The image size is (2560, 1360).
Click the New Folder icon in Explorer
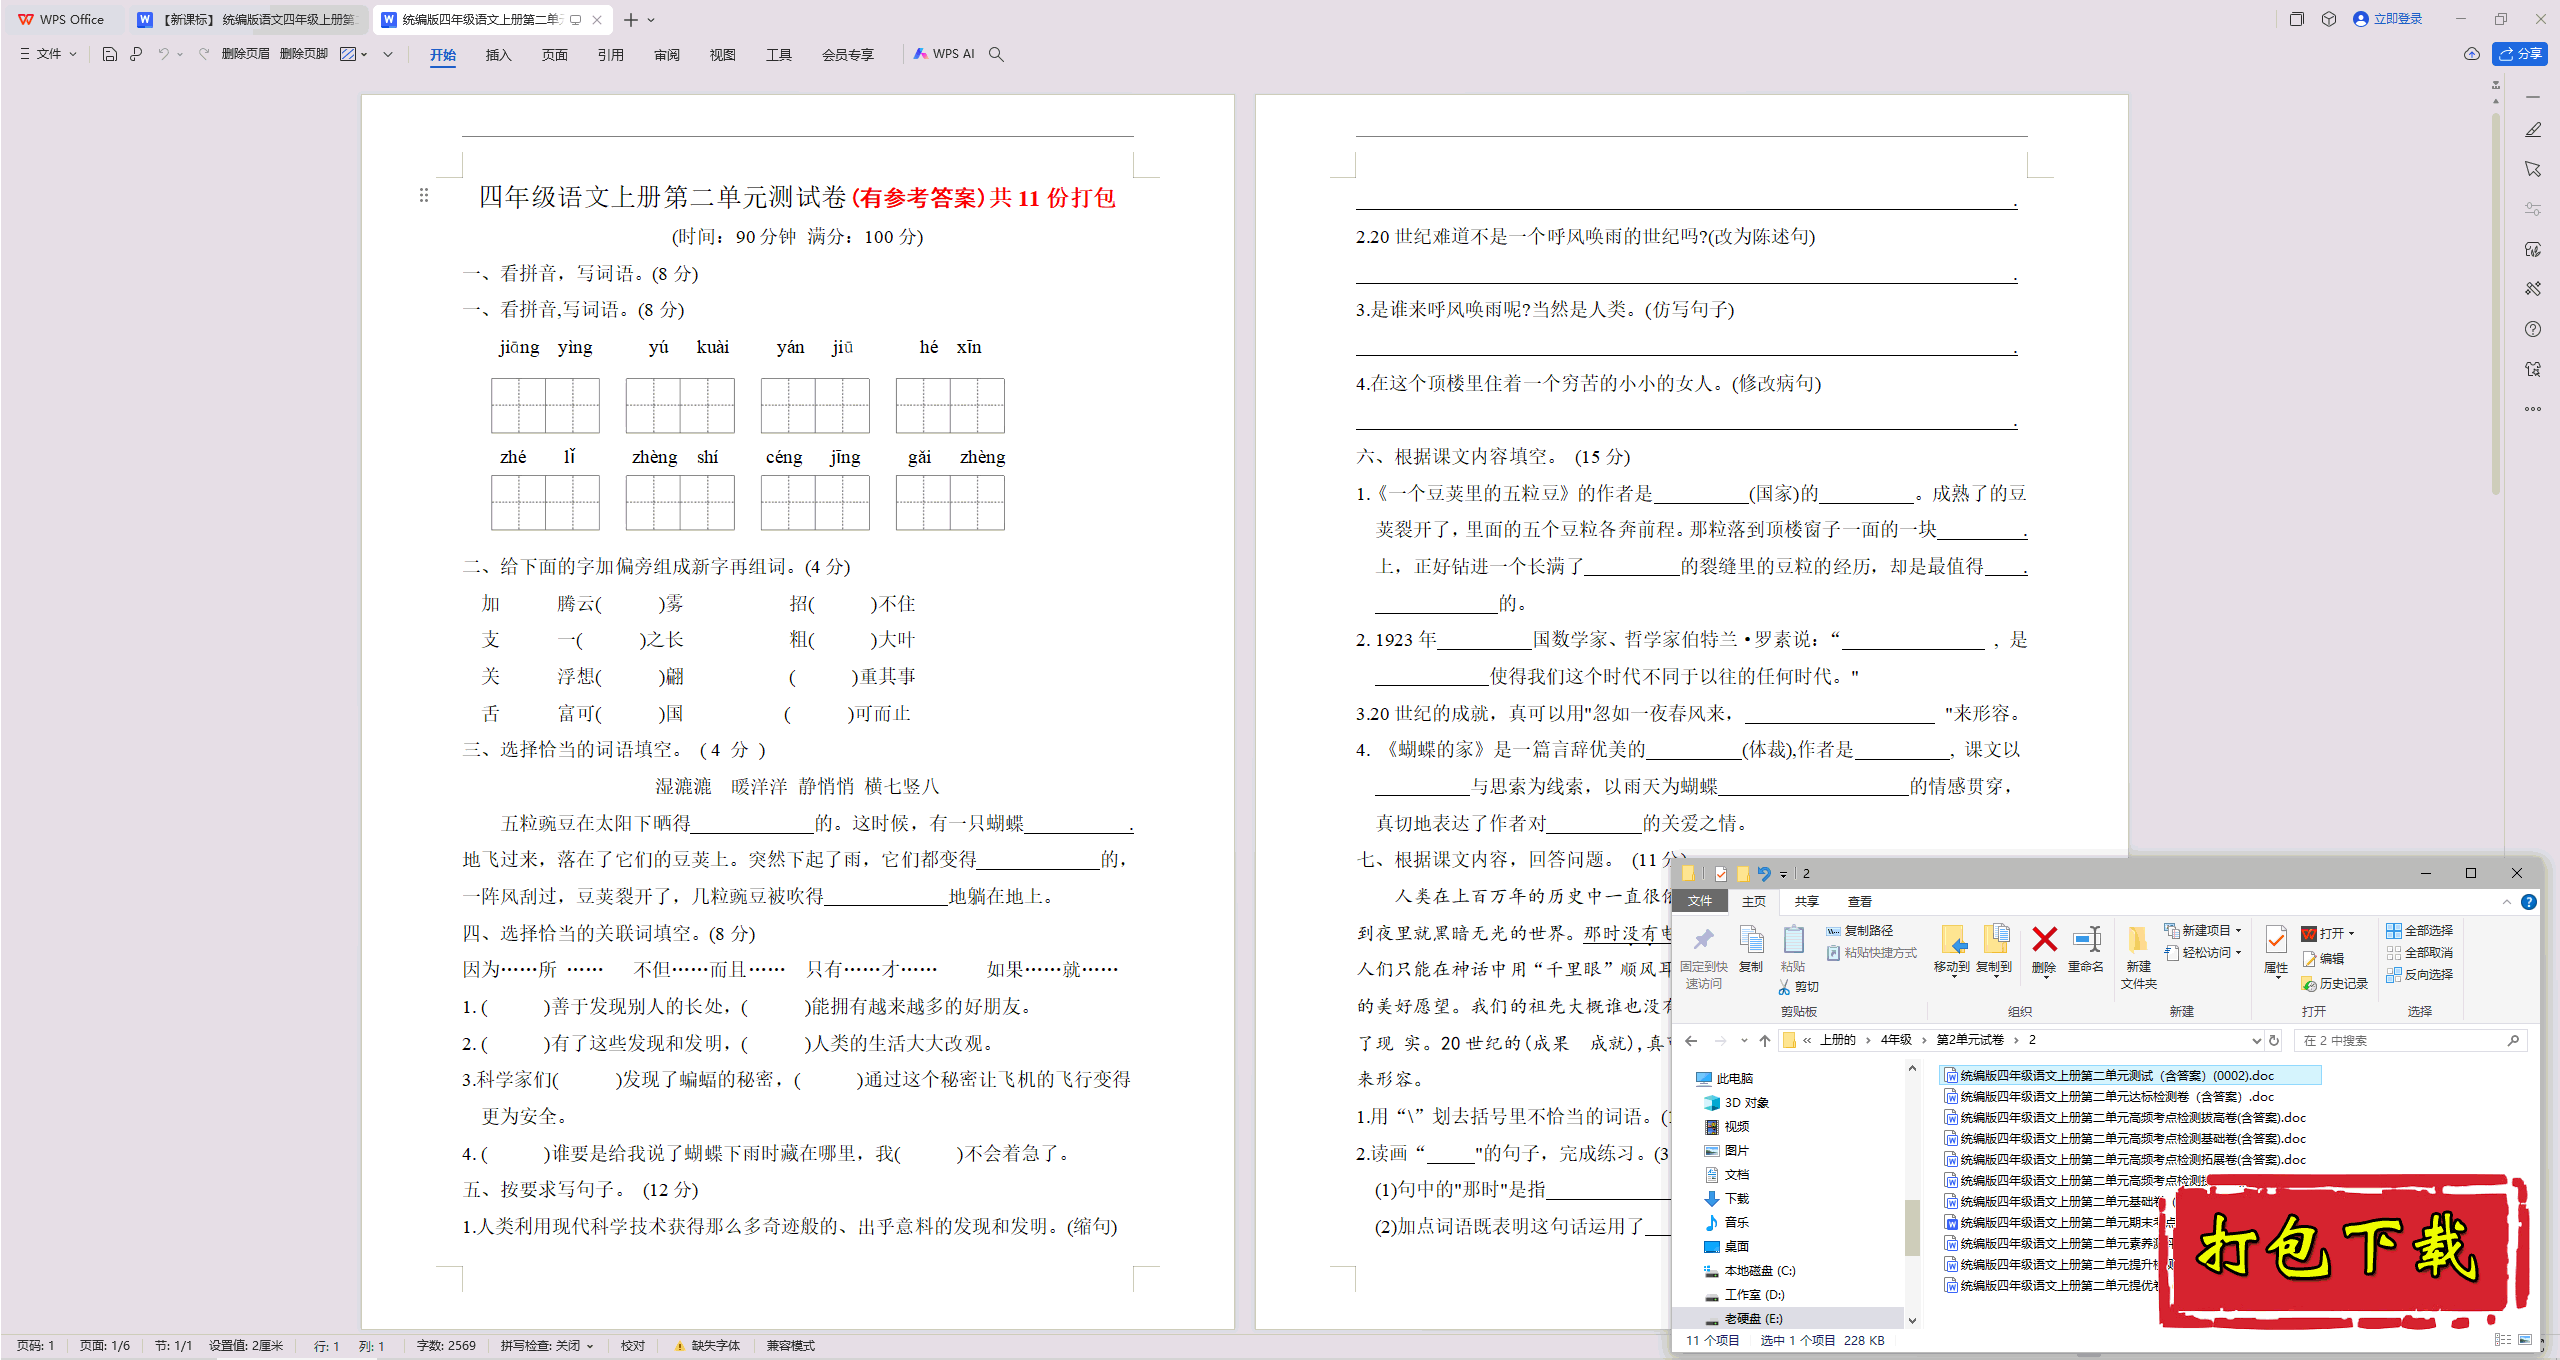(x=2138, y=939)
